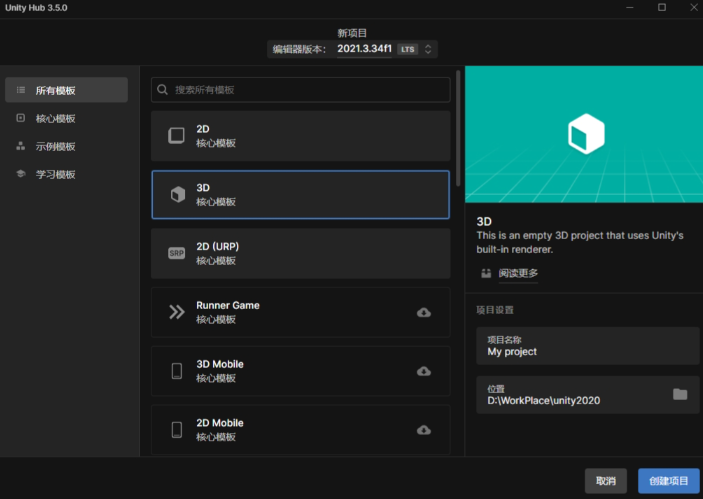The height and width of the screenshot is (499, 703).
Task: Focus the 搜索所有模板 search field
Action: [x=300, y=90]
